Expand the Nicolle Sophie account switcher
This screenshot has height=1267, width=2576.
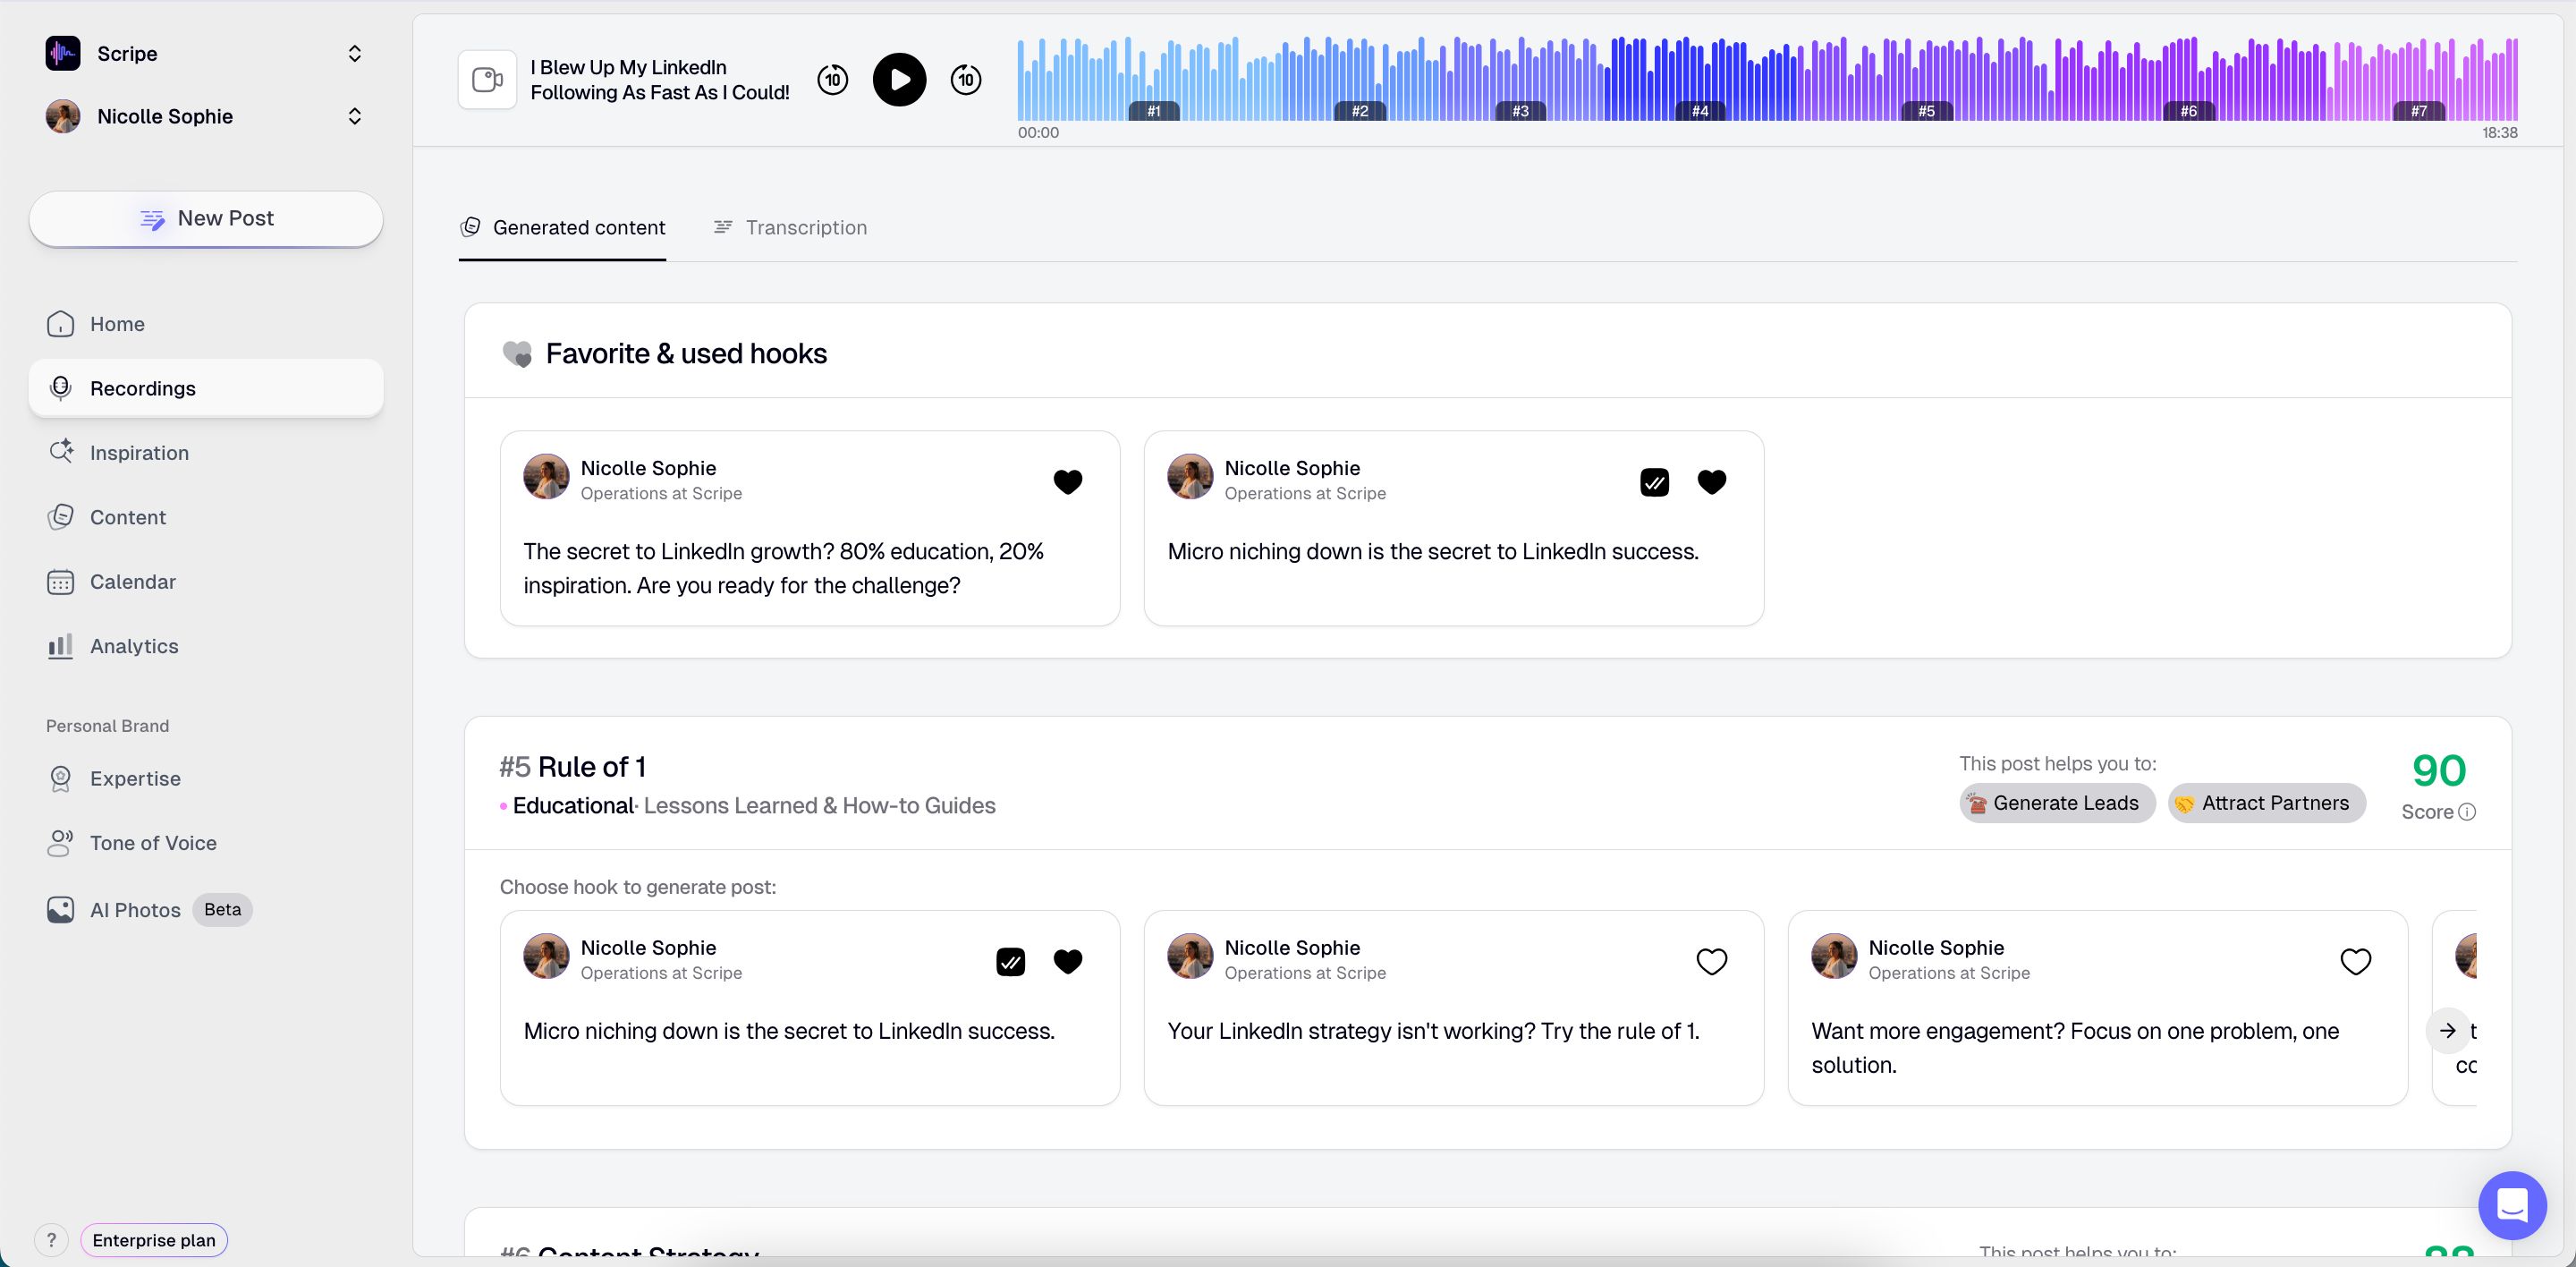[354, 116]
